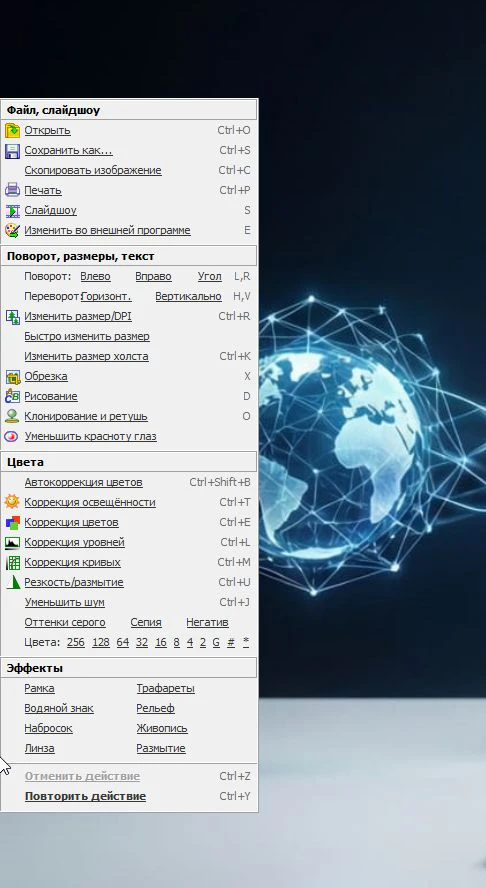
Task: Apply Размытие effect
Action: tap(161, 749)
